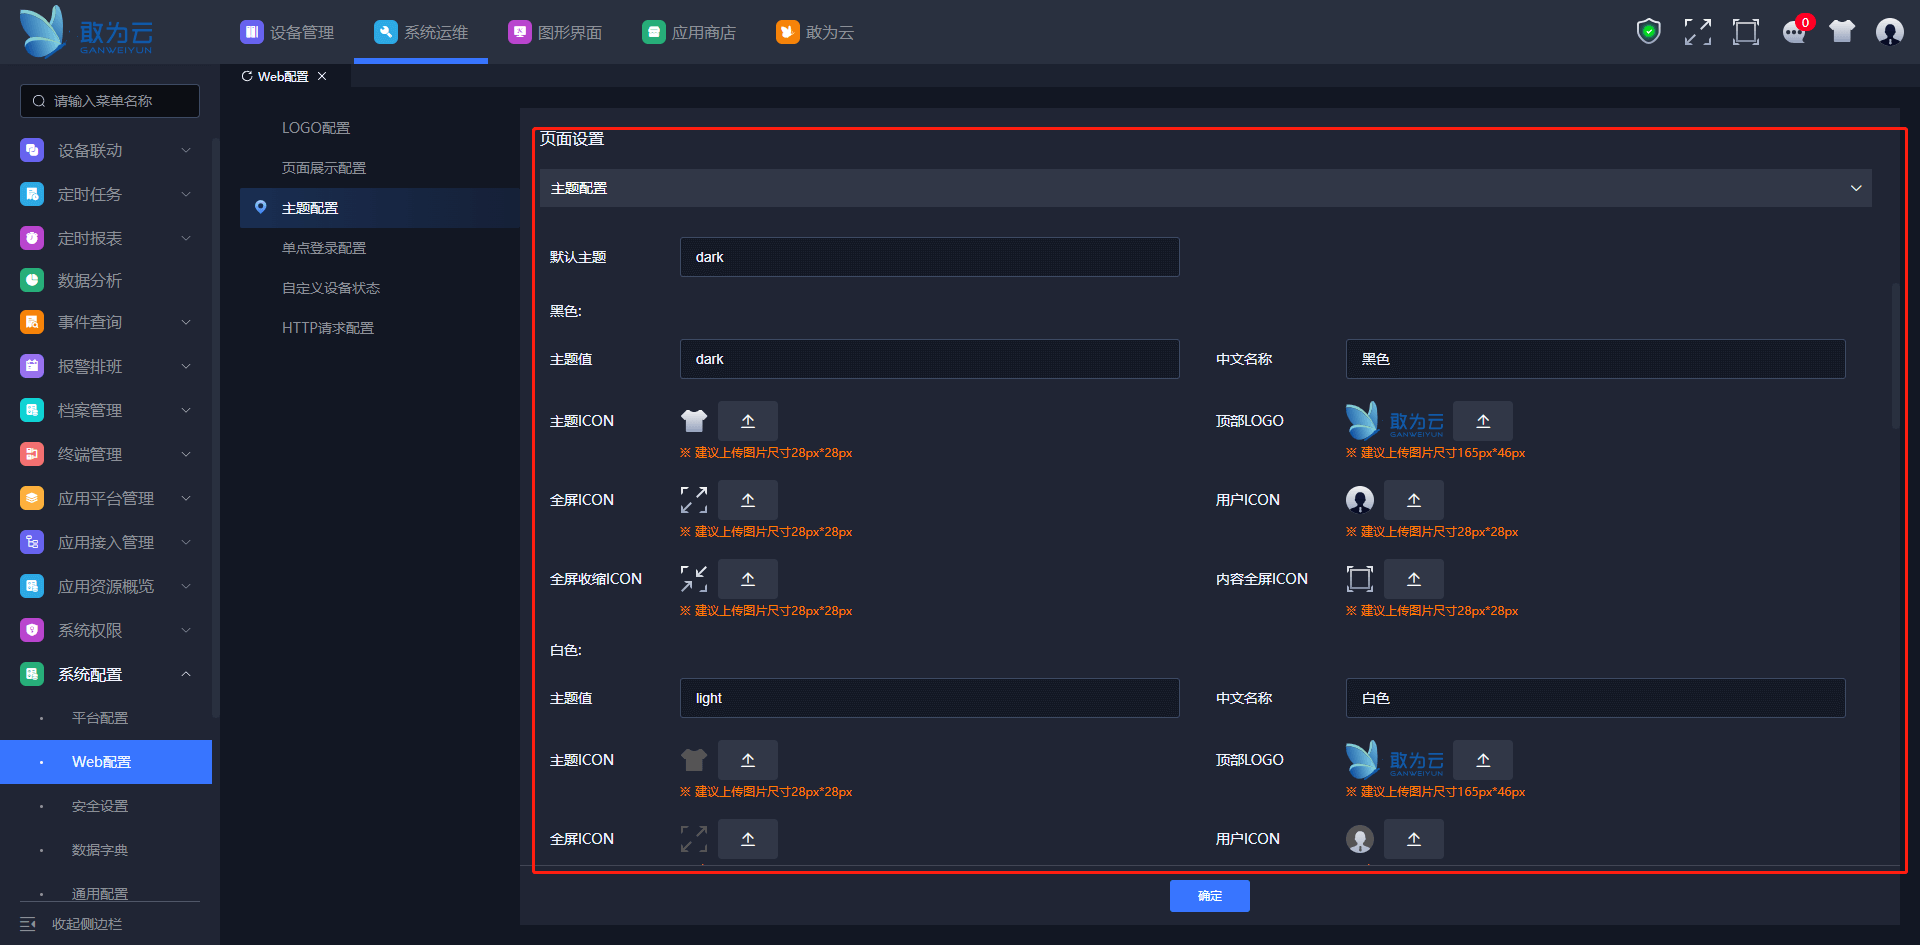This screenshot has height=945, width=1920.
Task: Open 应用资源概览 in the sidebar
Action: (x=106, y=586)
